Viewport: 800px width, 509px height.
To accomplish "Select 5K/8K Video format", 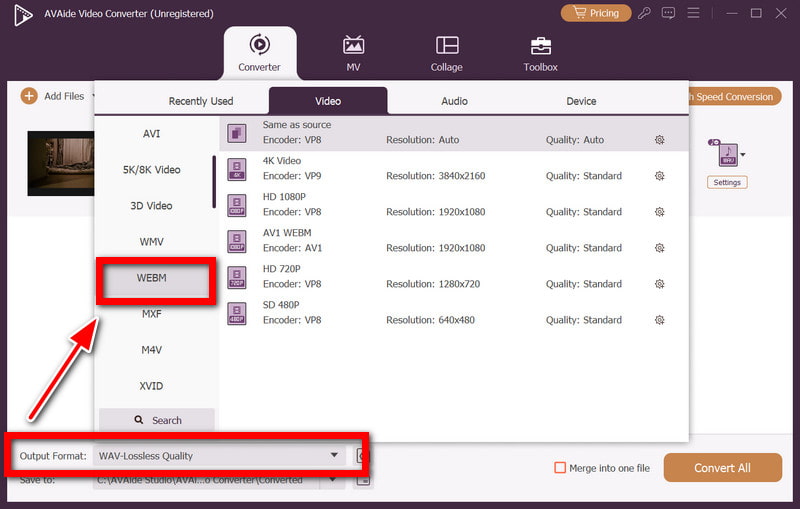I will 152,170.
